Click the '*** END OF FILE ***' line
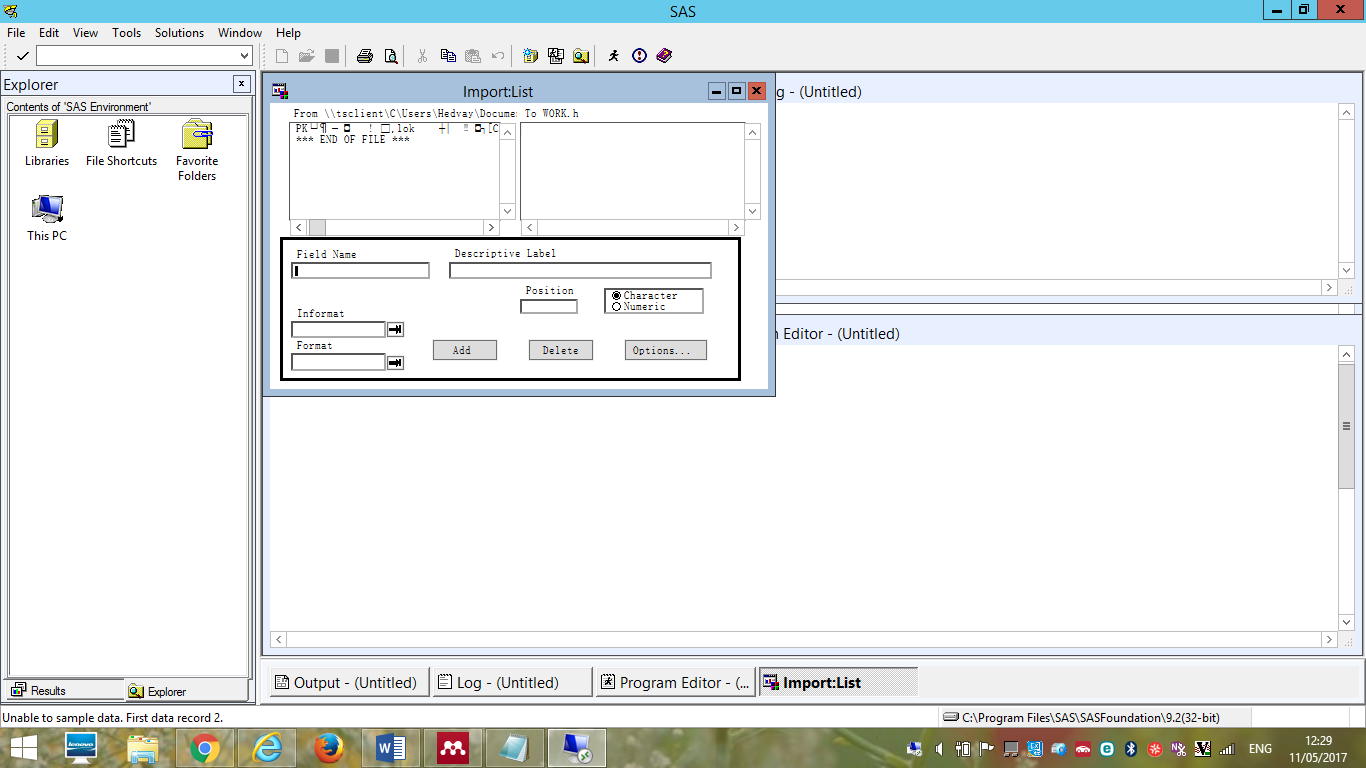 point(353,140)
